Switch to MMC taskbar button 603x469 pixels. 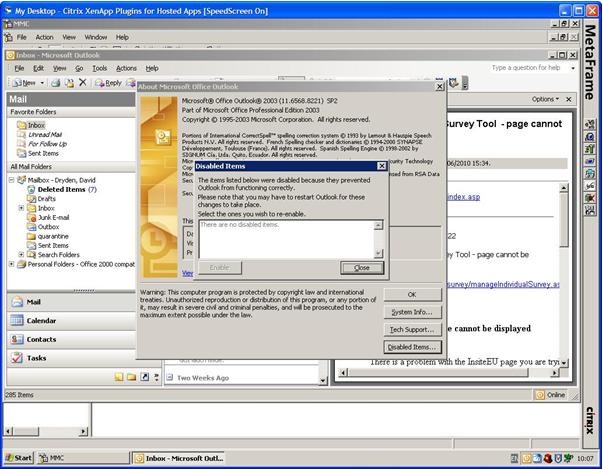click(83, 458)
